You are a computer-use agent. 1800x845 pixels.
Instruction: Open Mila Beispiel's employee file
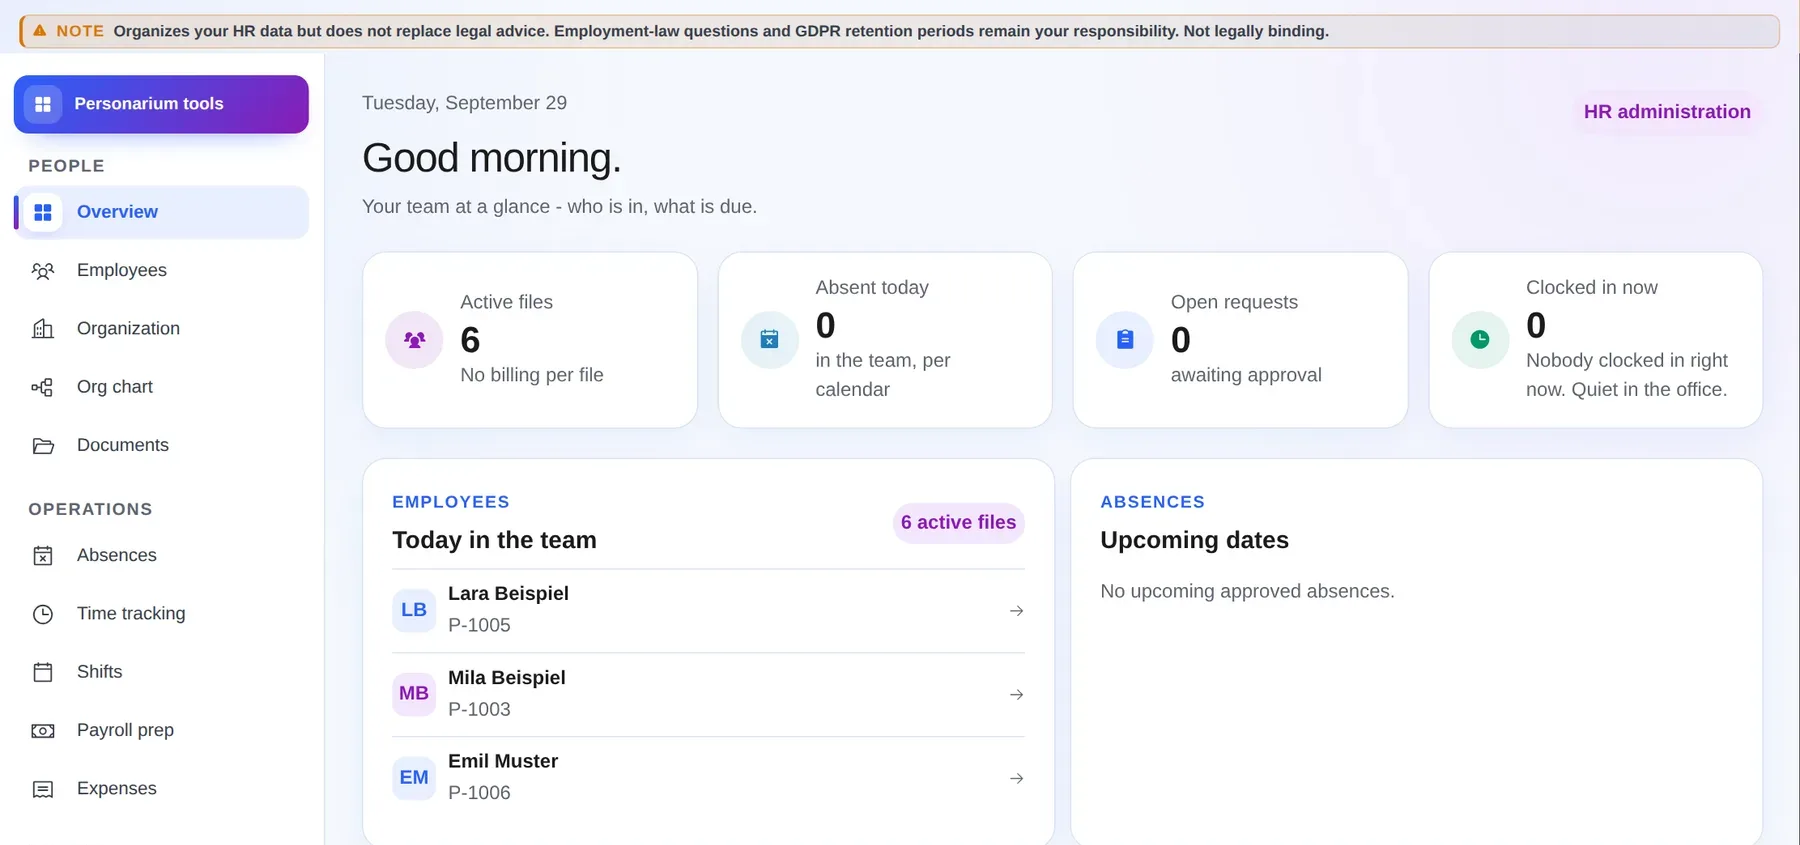coord(708,694)
